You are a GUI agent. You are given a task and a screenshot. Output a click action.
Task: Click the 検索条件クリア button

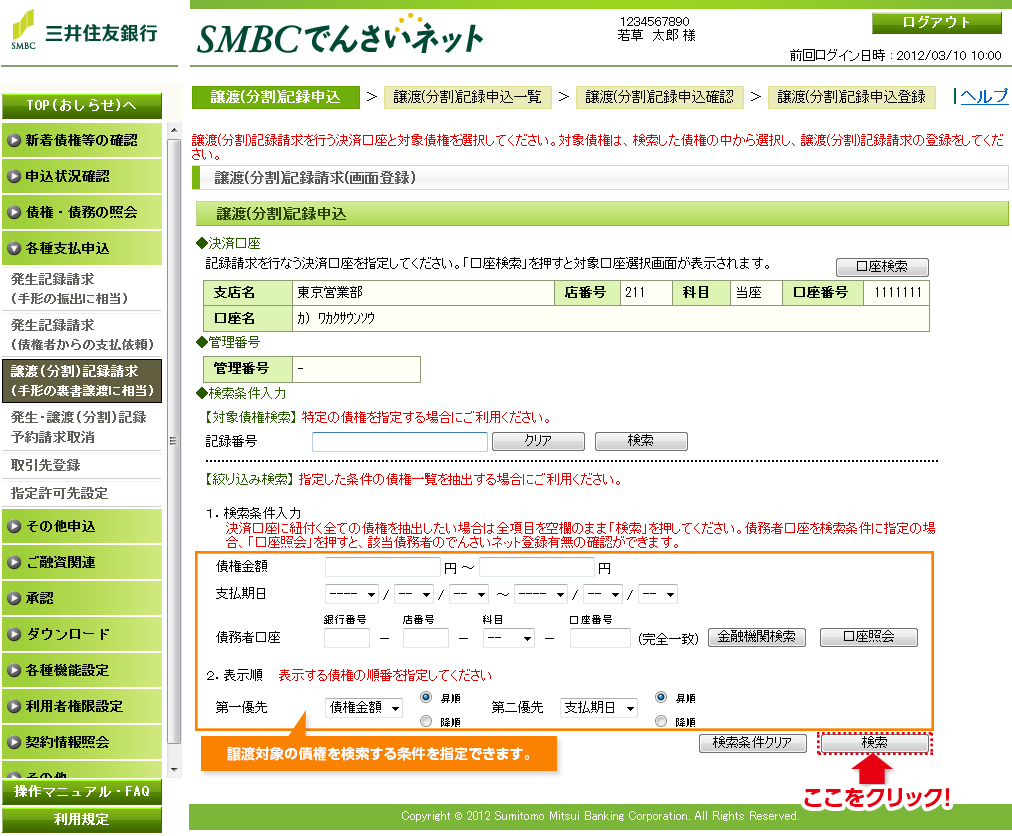coord(753,743)
